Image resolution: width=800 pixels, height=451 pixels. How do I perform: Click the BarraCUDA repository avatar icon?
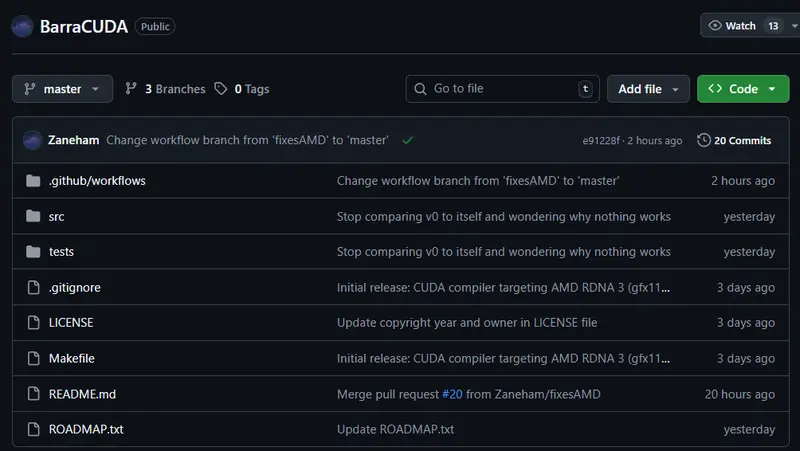click(x=22, y=27)
